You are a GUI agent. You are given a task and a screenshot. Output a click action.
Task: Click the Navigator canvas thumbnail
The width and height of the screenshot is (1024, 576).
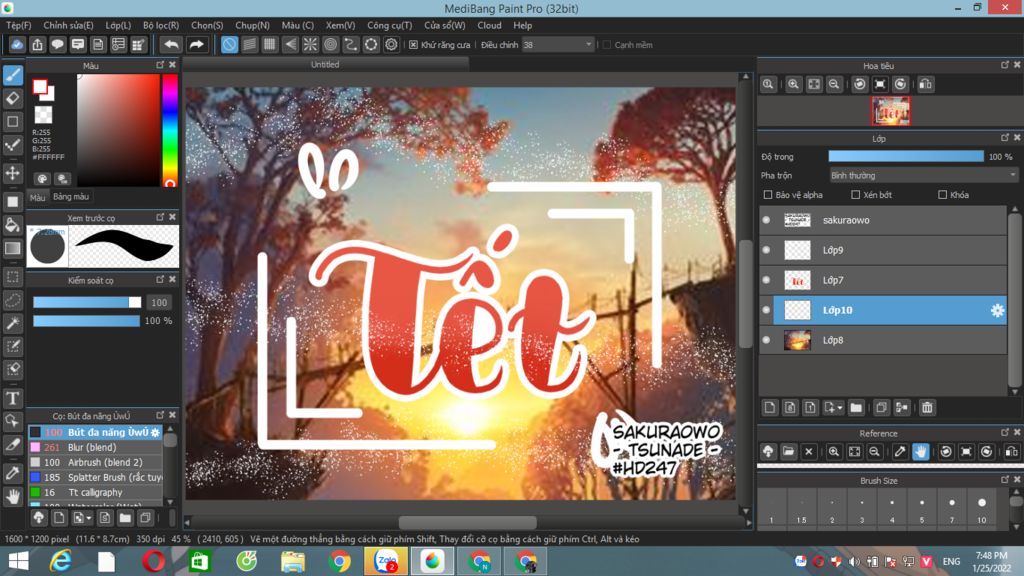[890, 111]
